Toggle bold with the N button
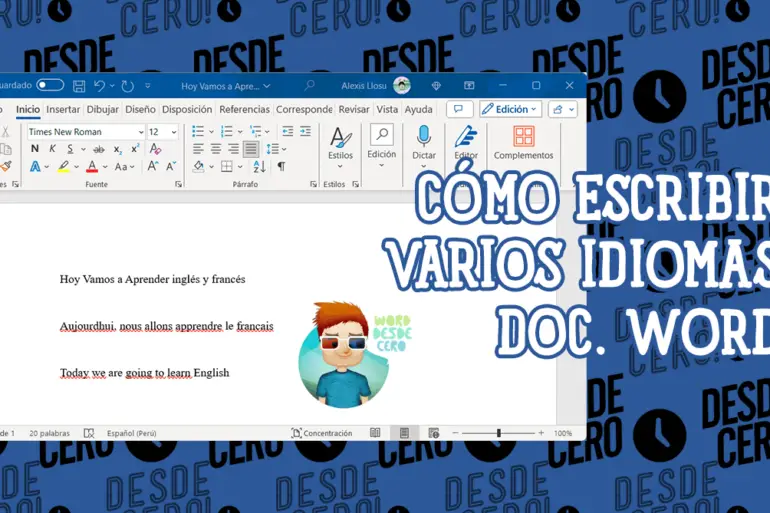The height and width of the screenshot is (513, 770). [x=34, y=149]
